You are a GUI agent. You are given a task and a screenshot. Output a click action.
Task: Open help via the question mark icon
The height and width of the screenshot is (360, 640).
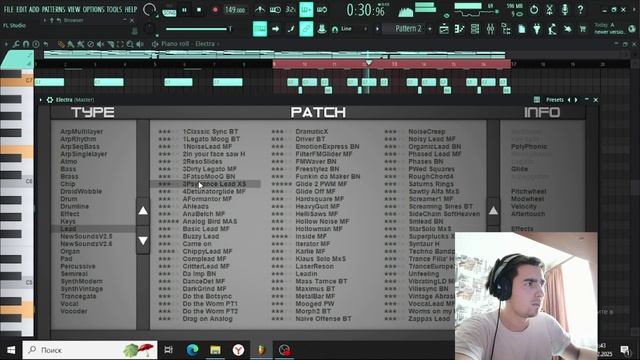click(580, 9)
